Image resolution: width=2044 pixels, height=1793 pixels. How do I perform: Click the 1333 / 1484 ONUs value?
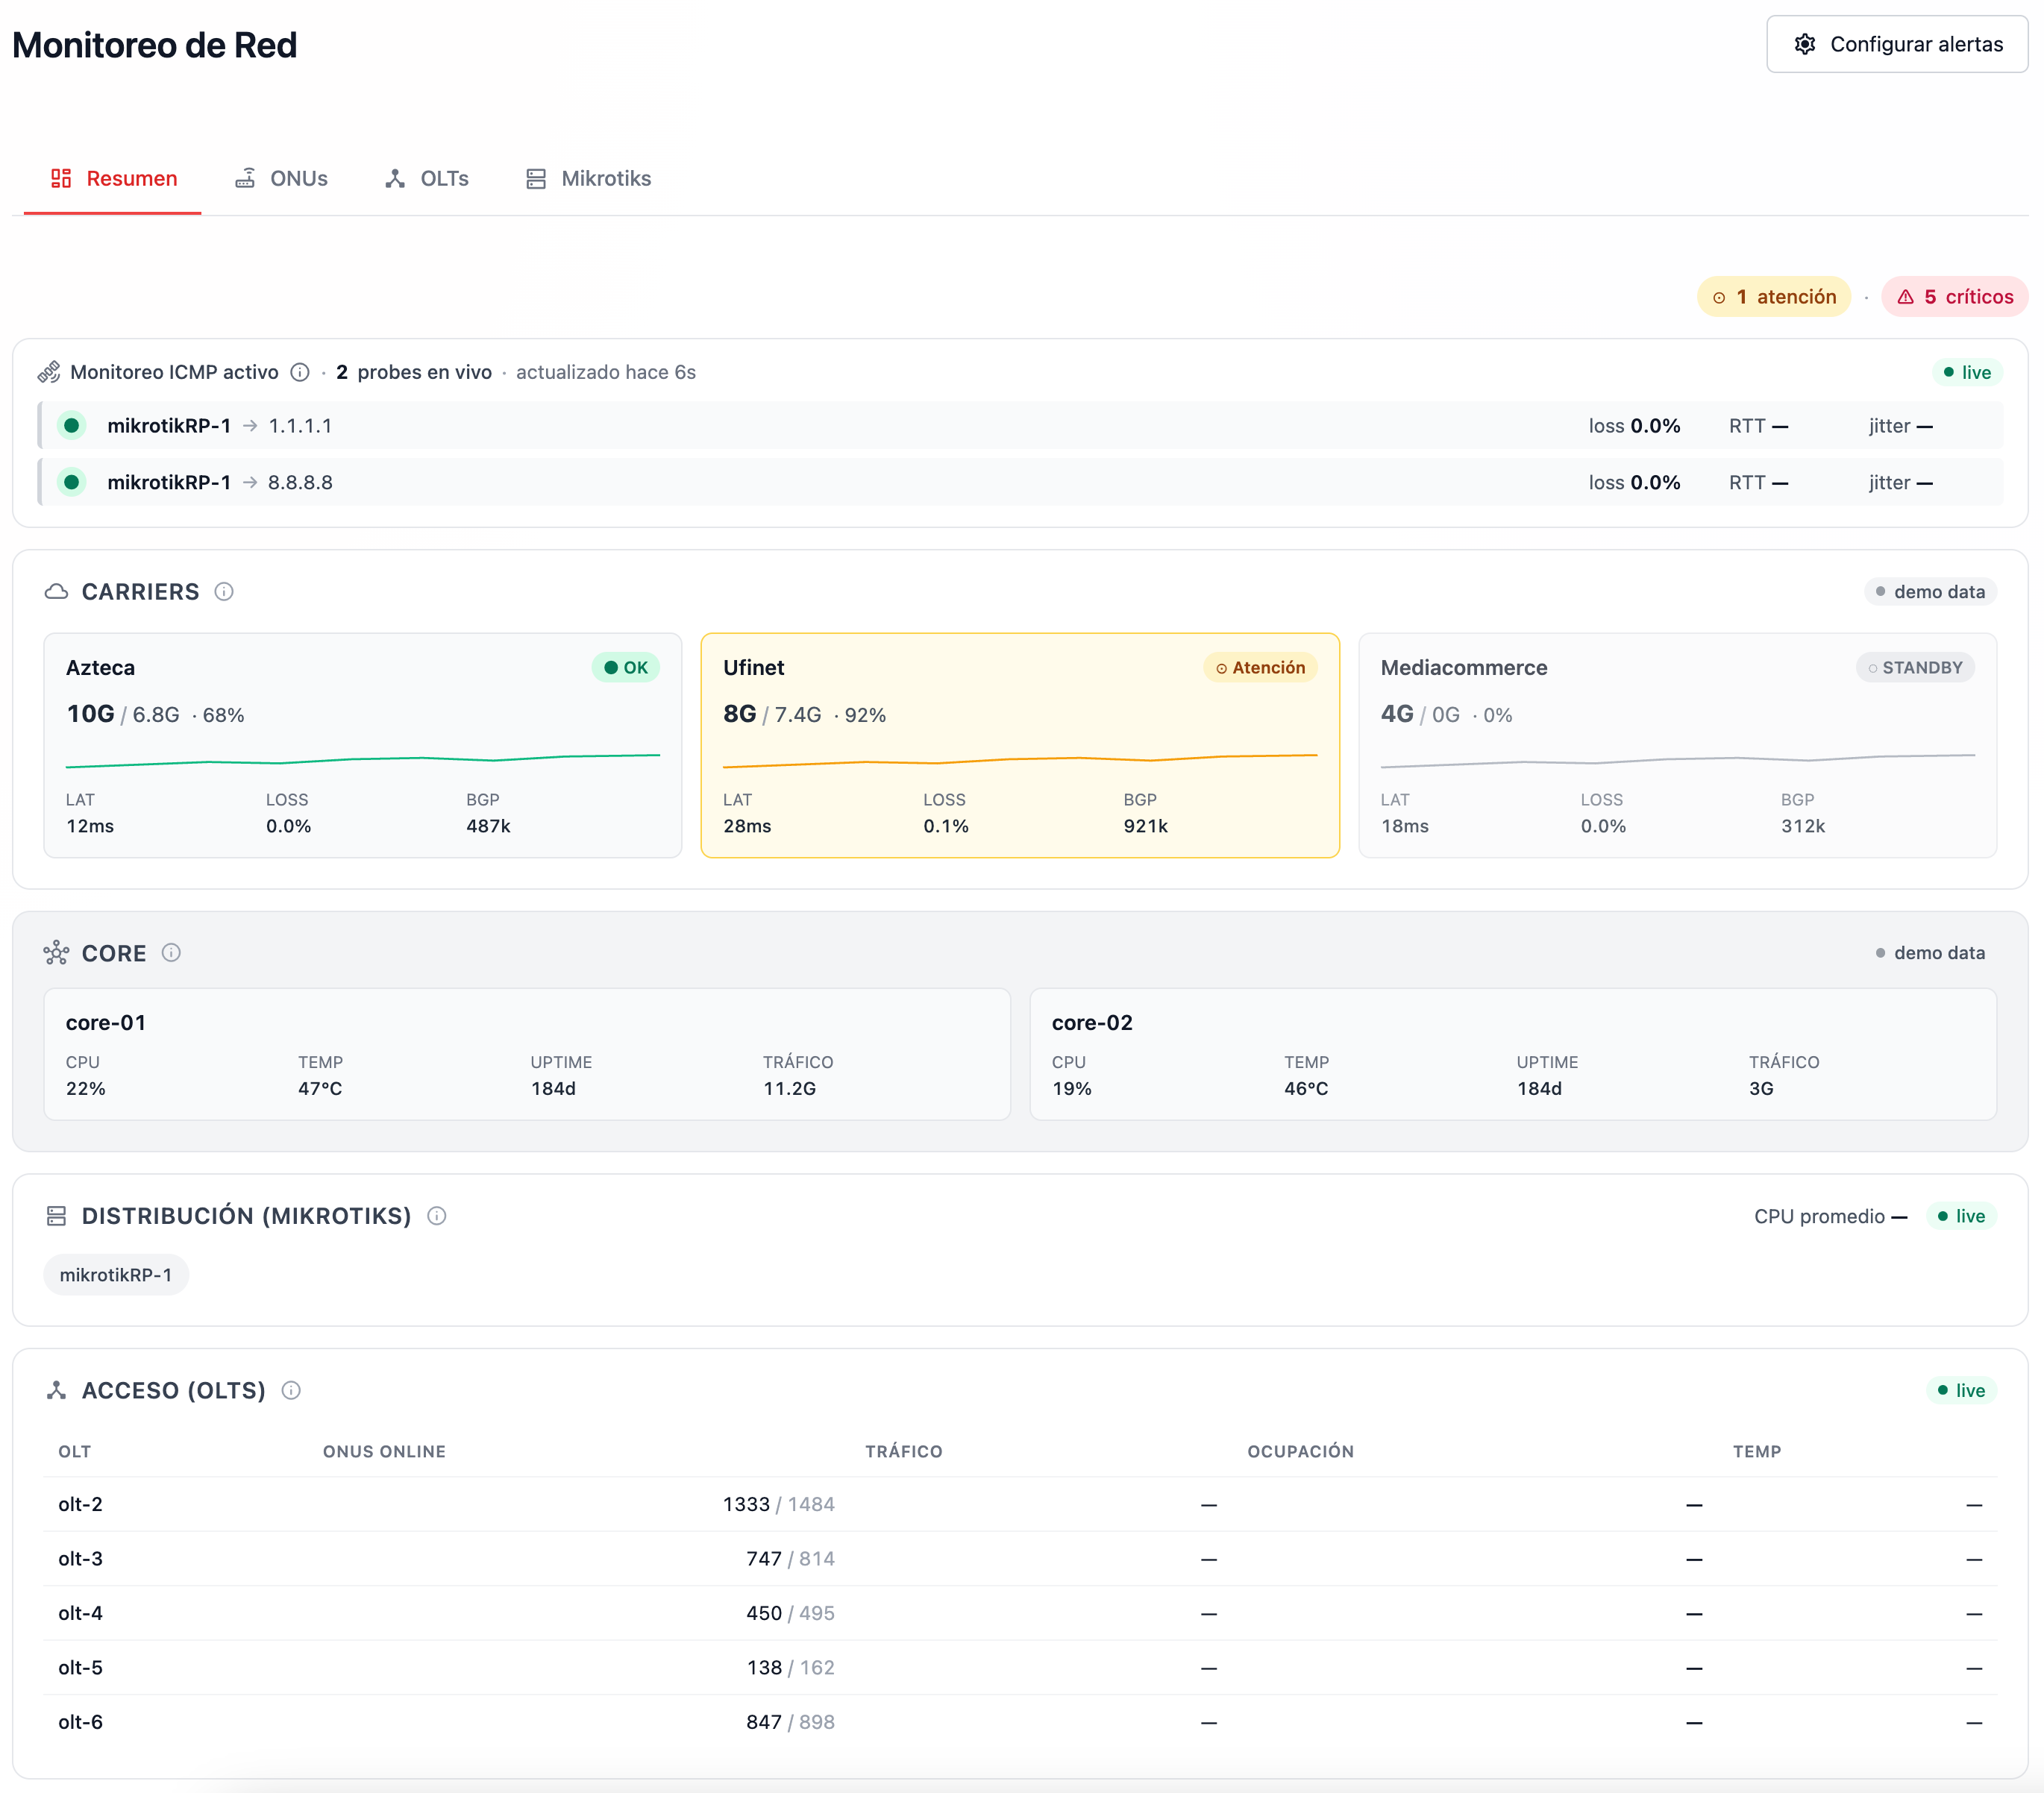click(x=778, y=1504)
